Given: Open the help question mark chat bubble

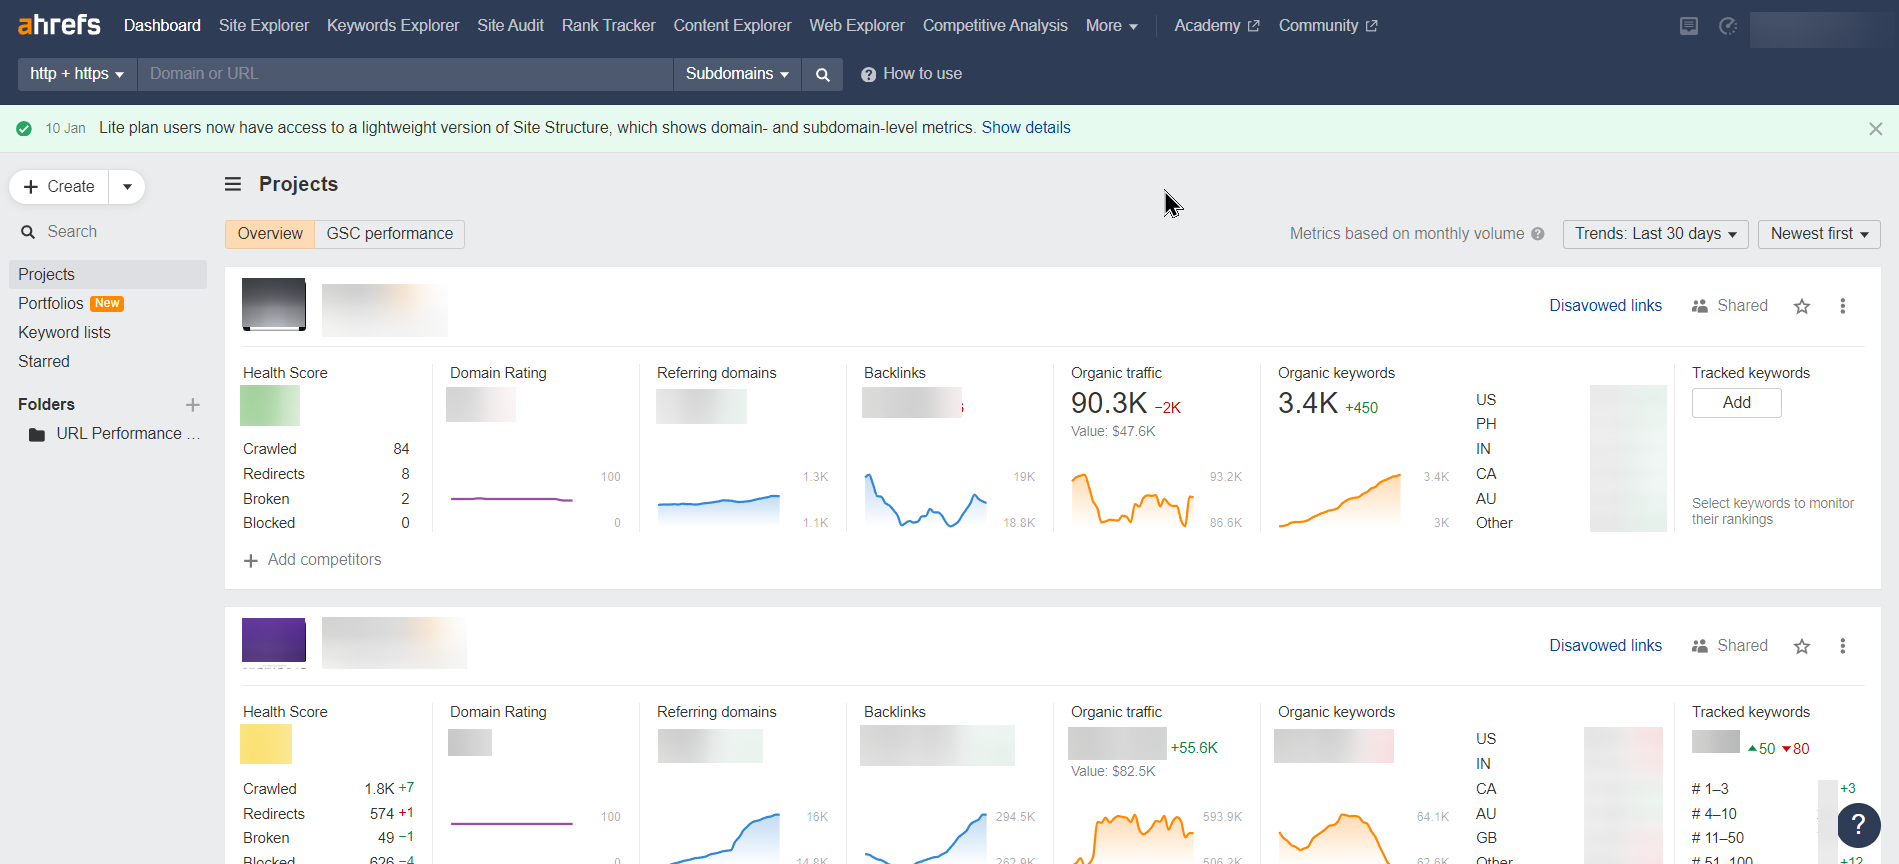Looking at the screenshot, I should pyautogui.click(x=1858, y=825).
